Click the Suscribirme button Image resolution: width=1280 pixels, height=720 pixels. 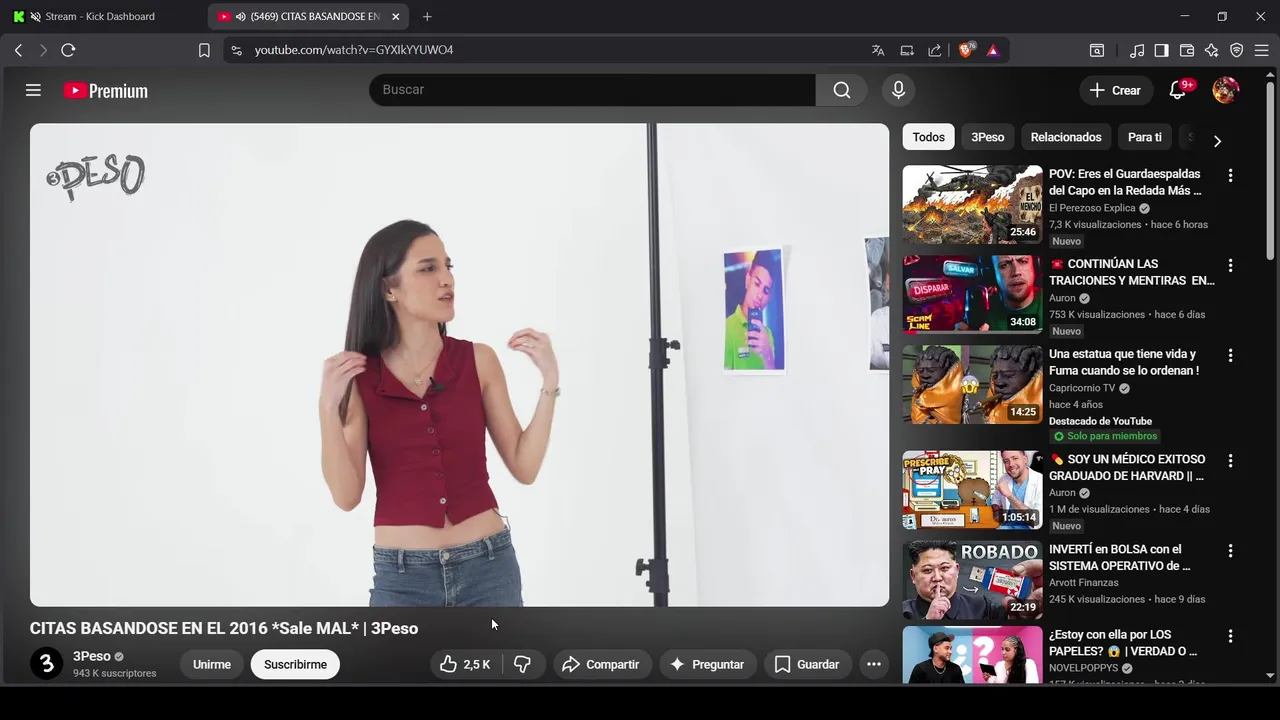click(295, 664)
